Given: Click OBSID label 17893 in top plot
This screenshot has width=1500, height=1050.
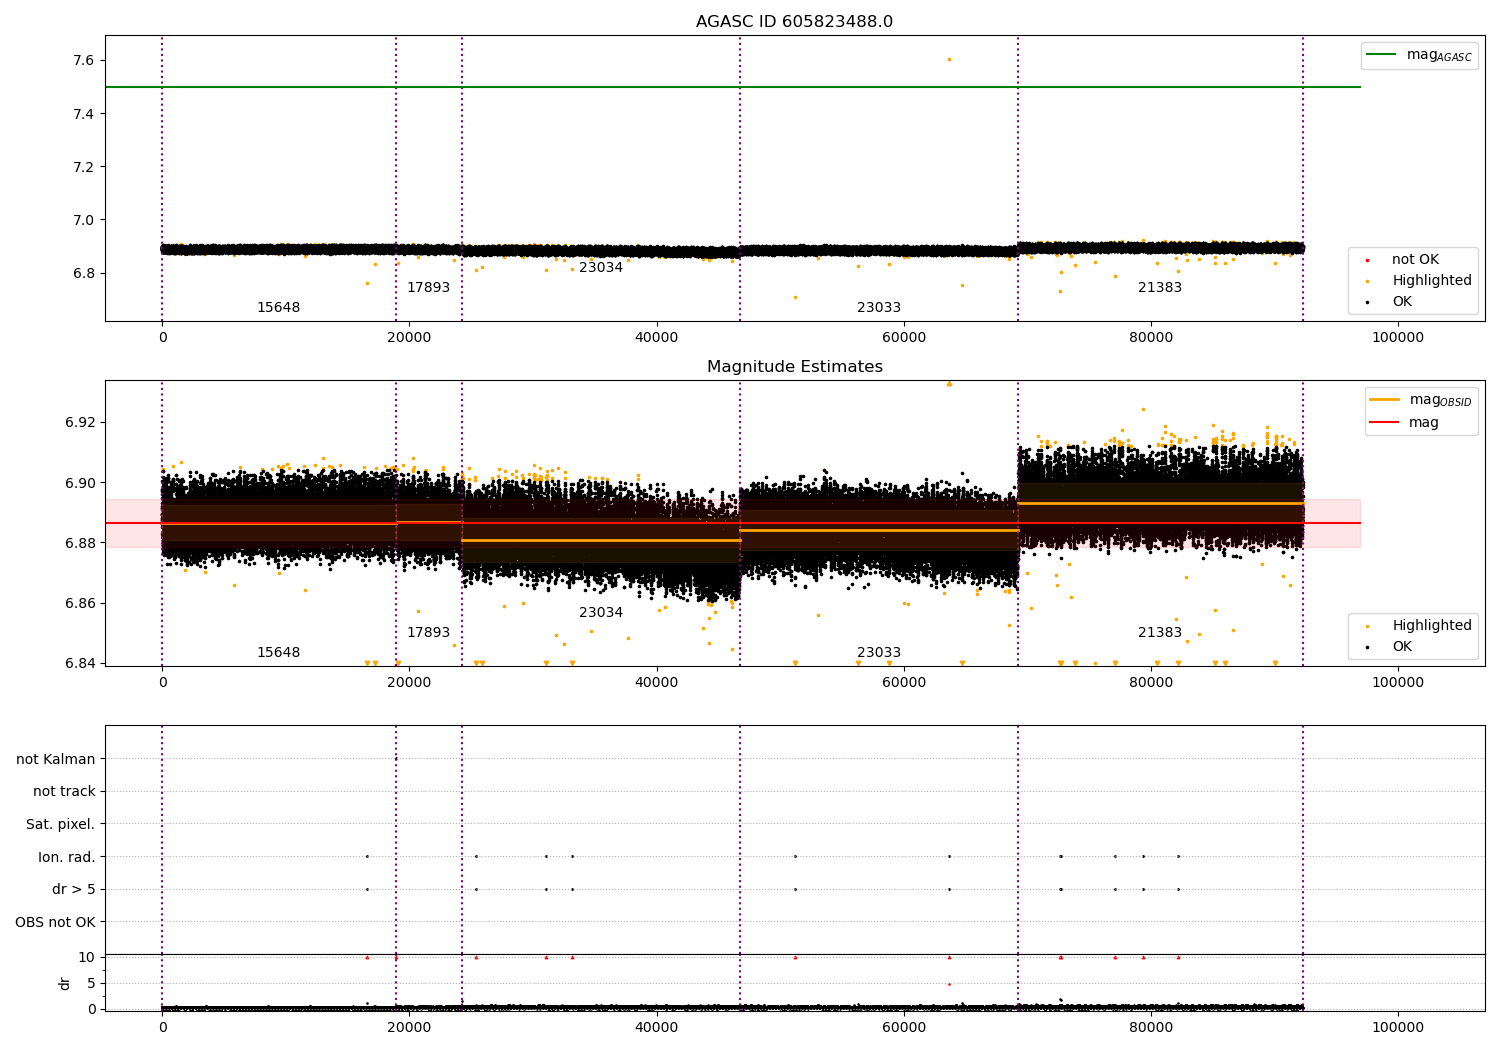Looking at the screenshot, I should [428, 288].
